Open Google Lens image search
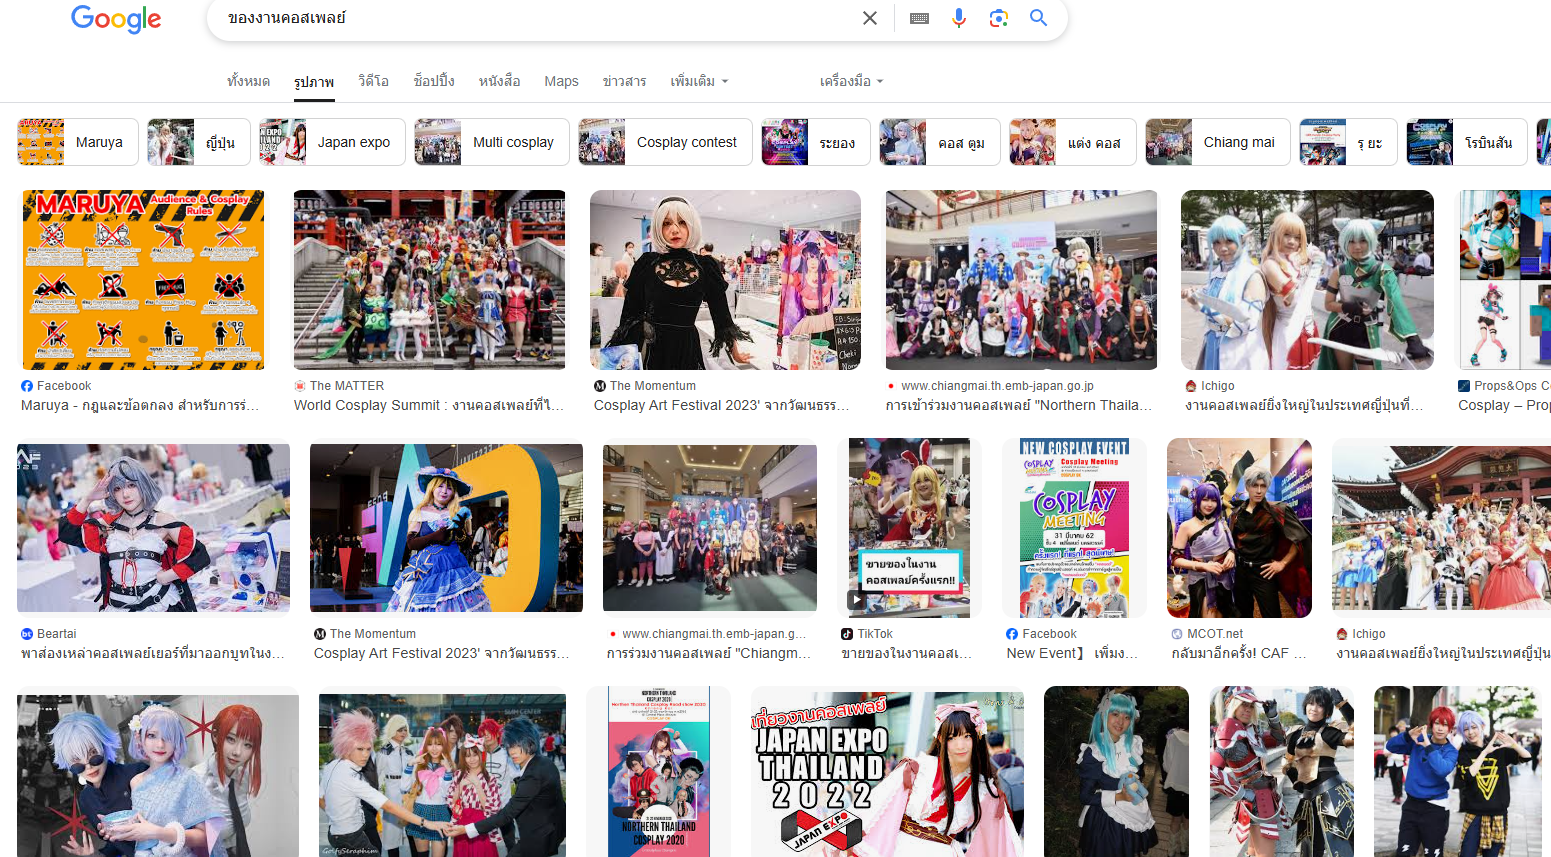Image resolution: width=1551 pixels, height=857 pixels. pyautogui.click(x=998, y=18)
